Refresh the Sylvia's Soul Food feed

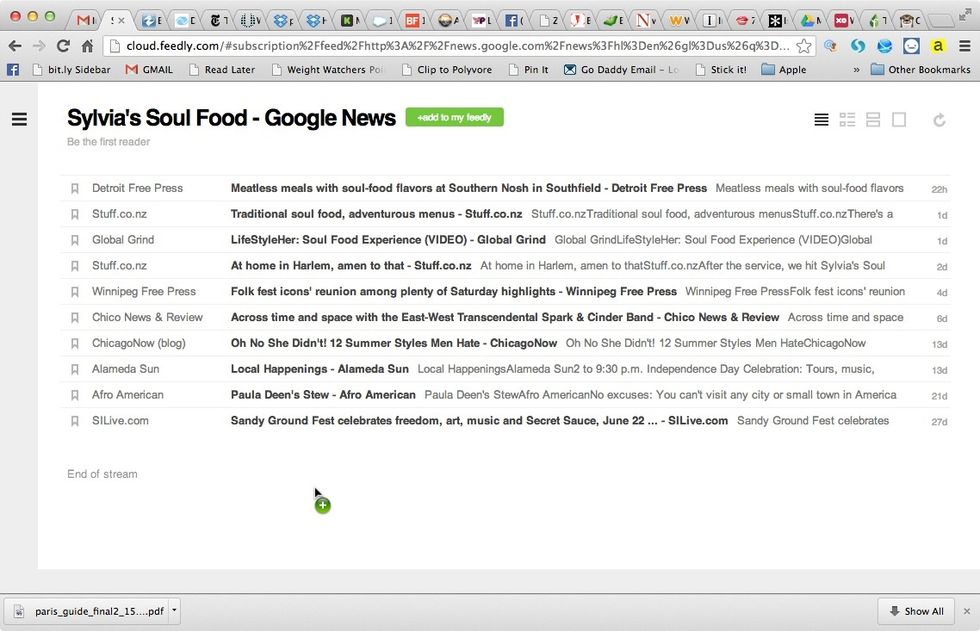(939, 119)
